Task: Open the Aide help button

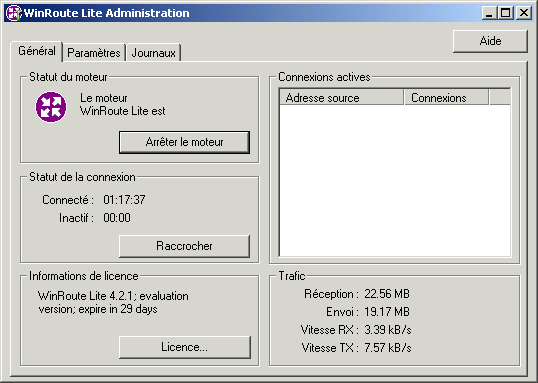Action: (x=490, y=41)
